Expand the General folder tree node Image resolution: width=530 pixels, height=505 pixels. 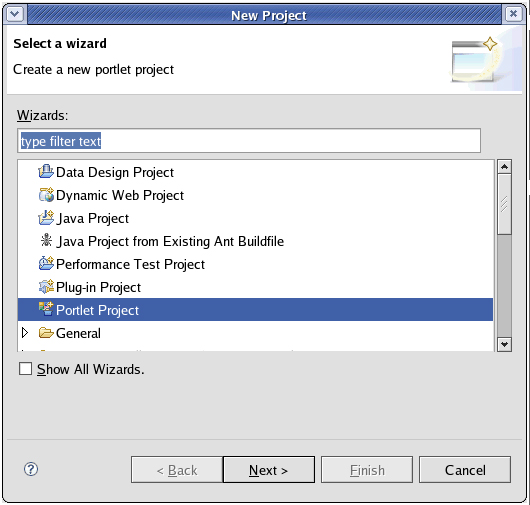click(x=25, y=333)
